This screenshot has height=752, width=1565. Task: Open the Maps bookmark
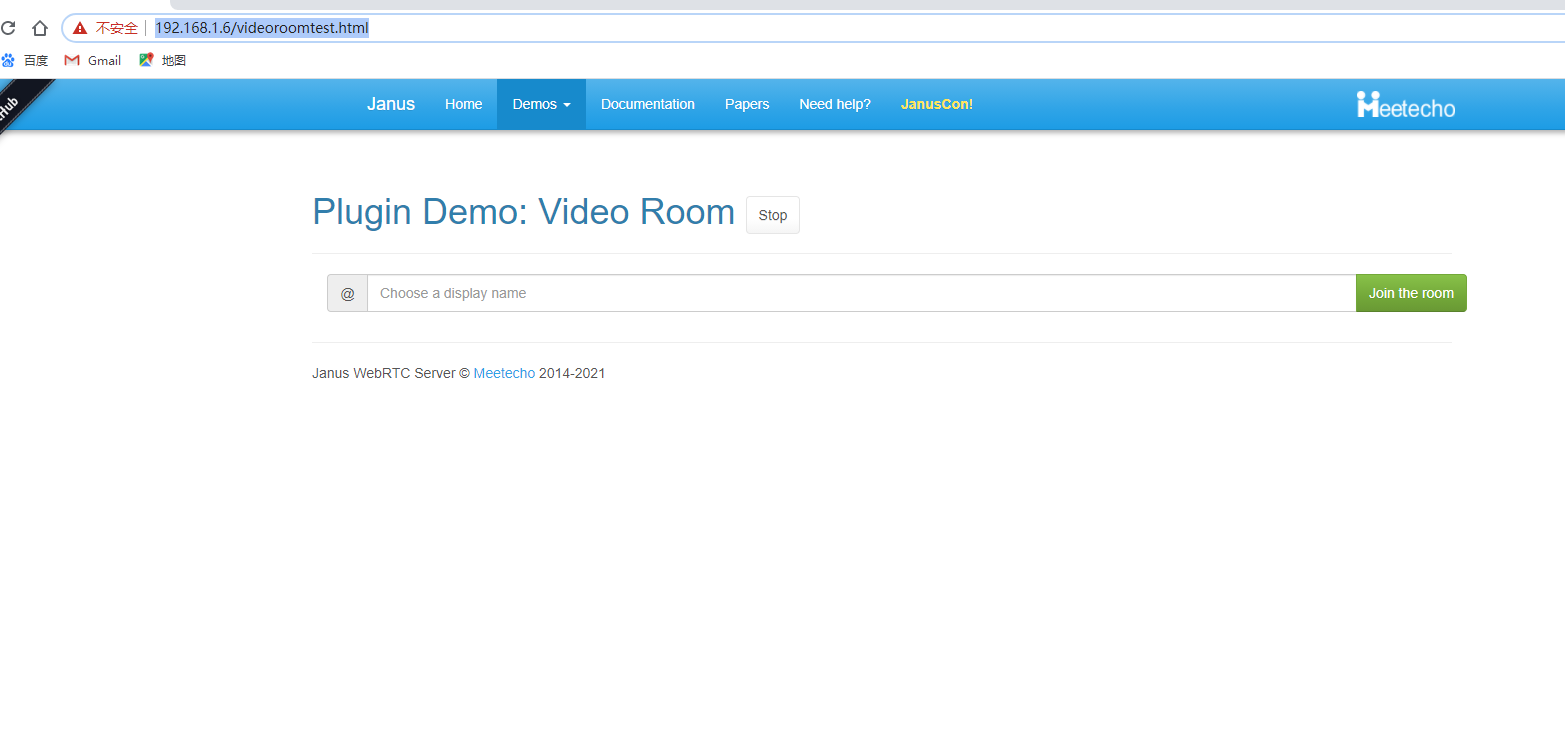[163, 60]
